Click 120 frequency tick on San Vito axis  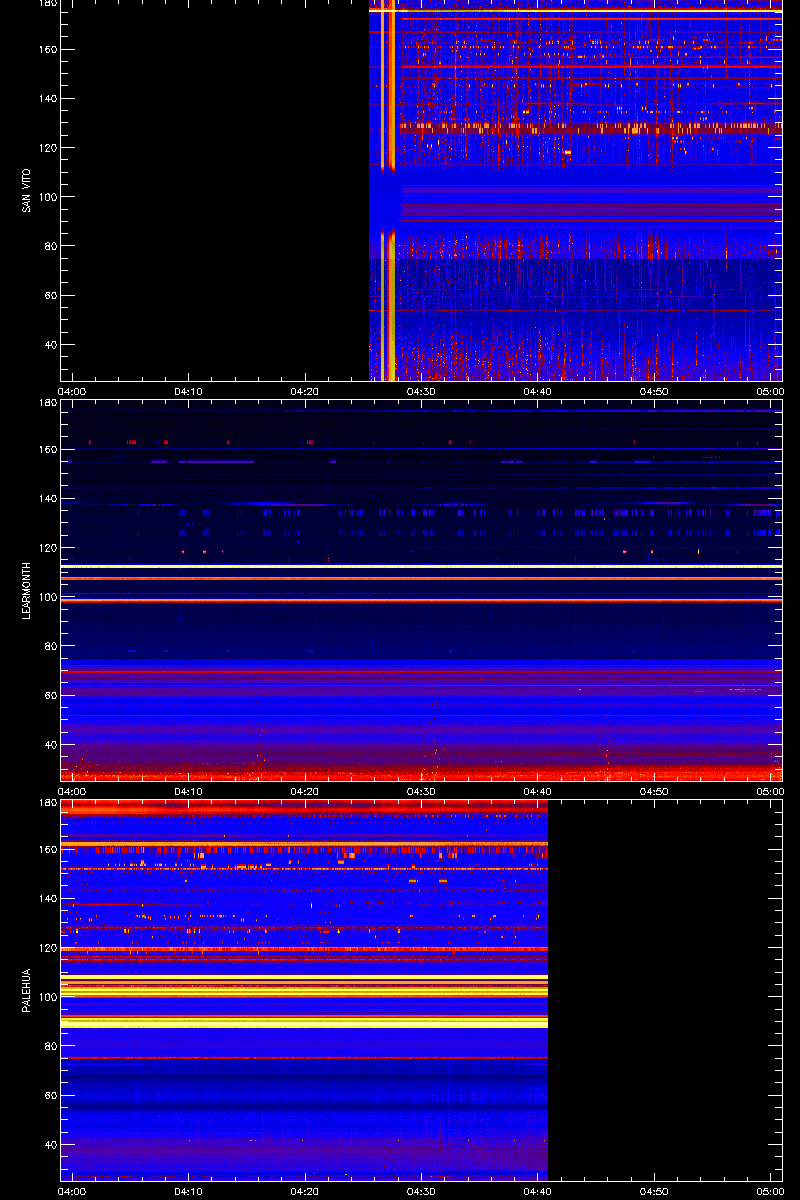(46, 148)
